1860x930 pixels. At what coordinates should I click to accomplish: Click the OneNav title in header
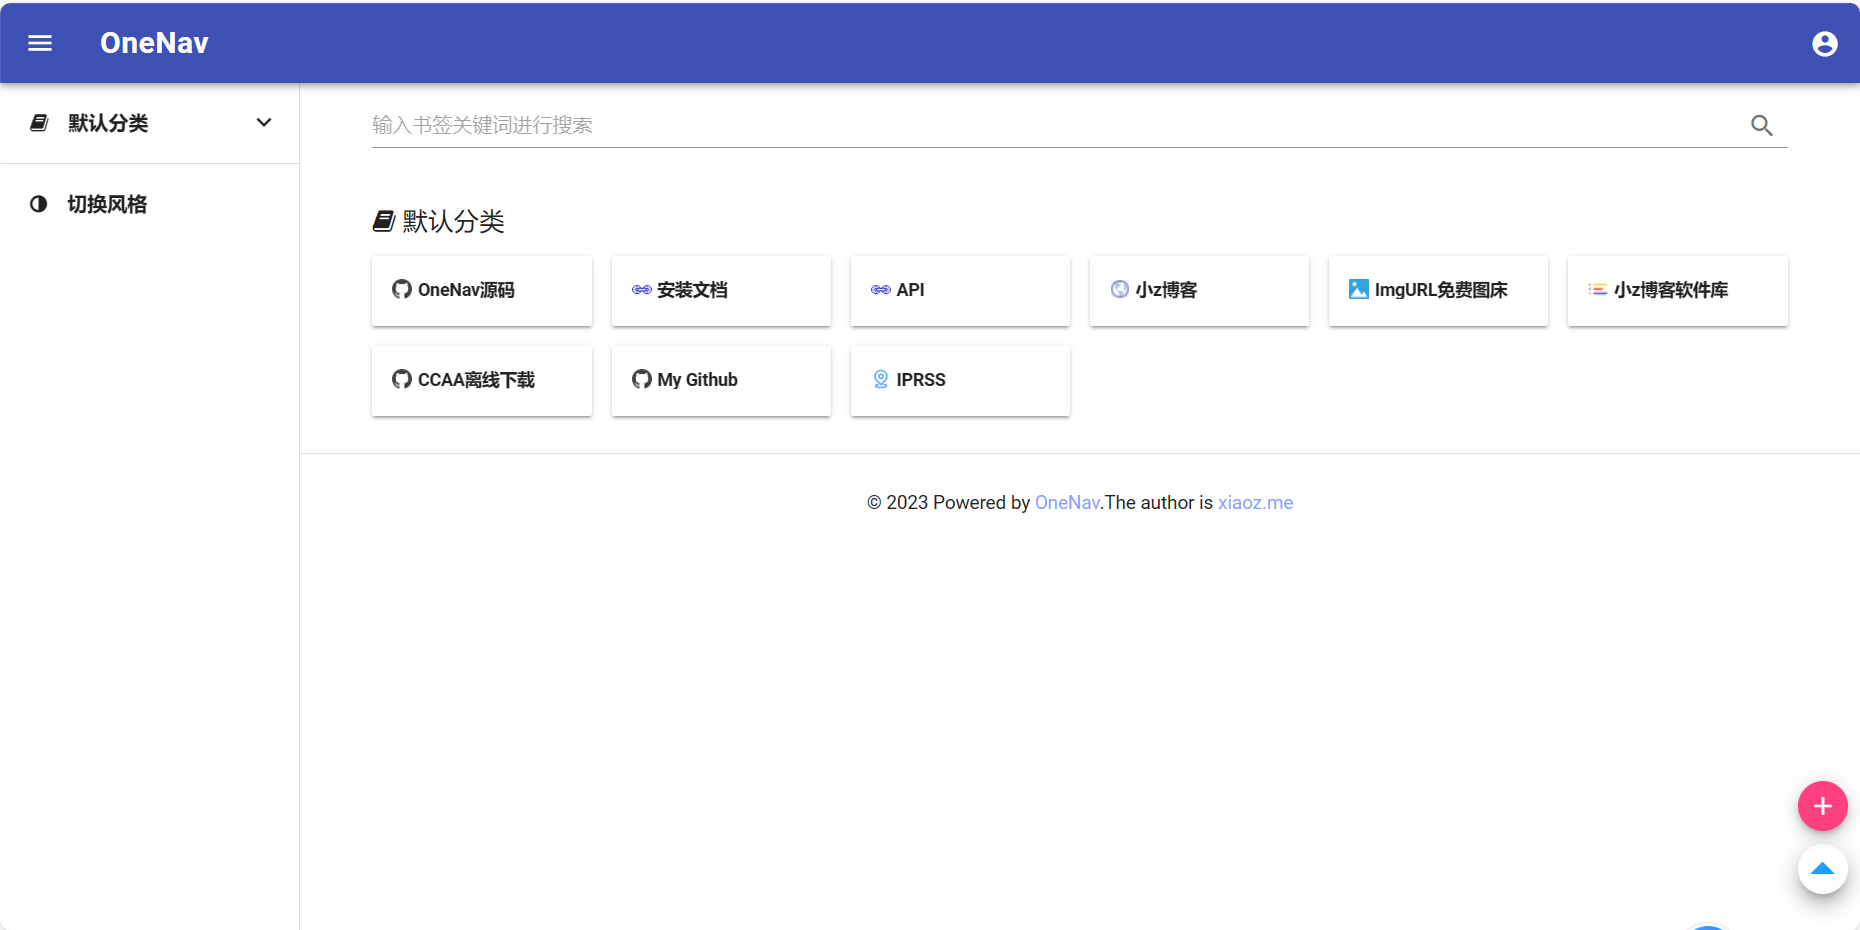pos(154,43)
